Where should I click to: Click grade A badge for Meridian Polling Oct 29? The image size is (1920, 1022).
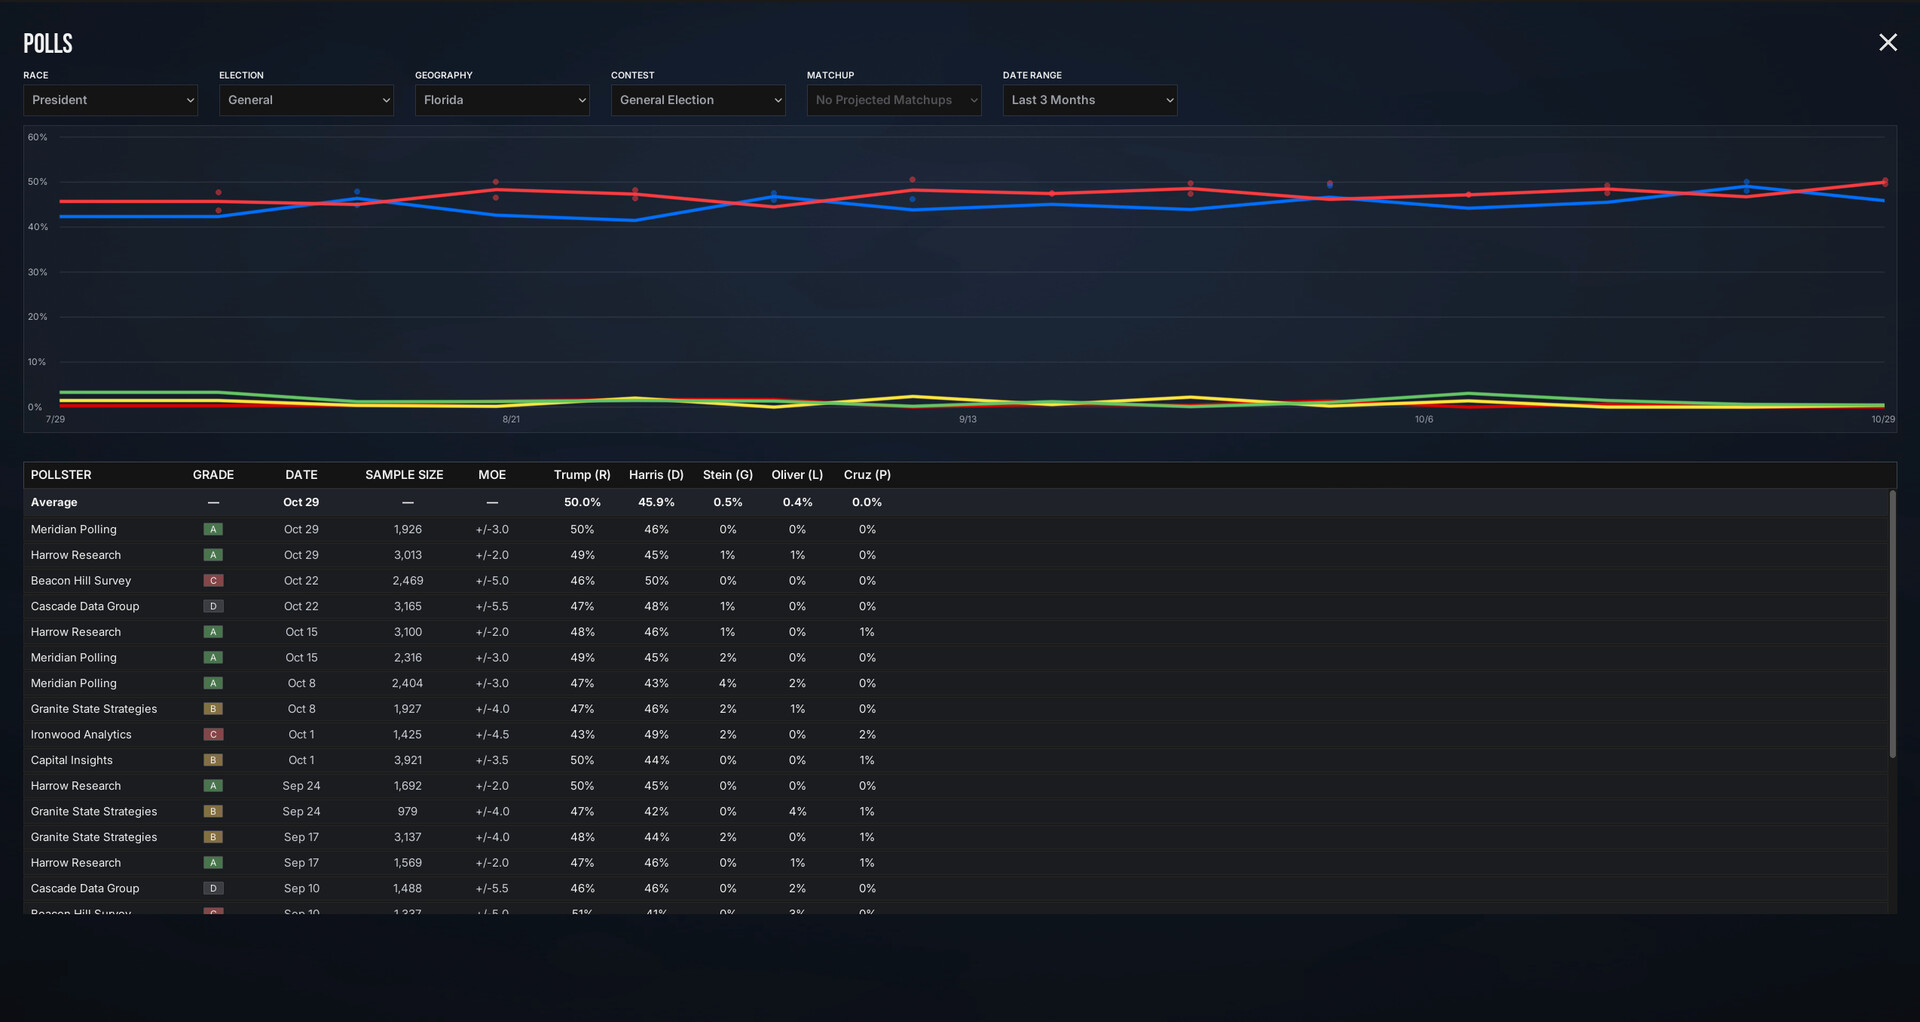pyautogui.click(x=213, y=529)
